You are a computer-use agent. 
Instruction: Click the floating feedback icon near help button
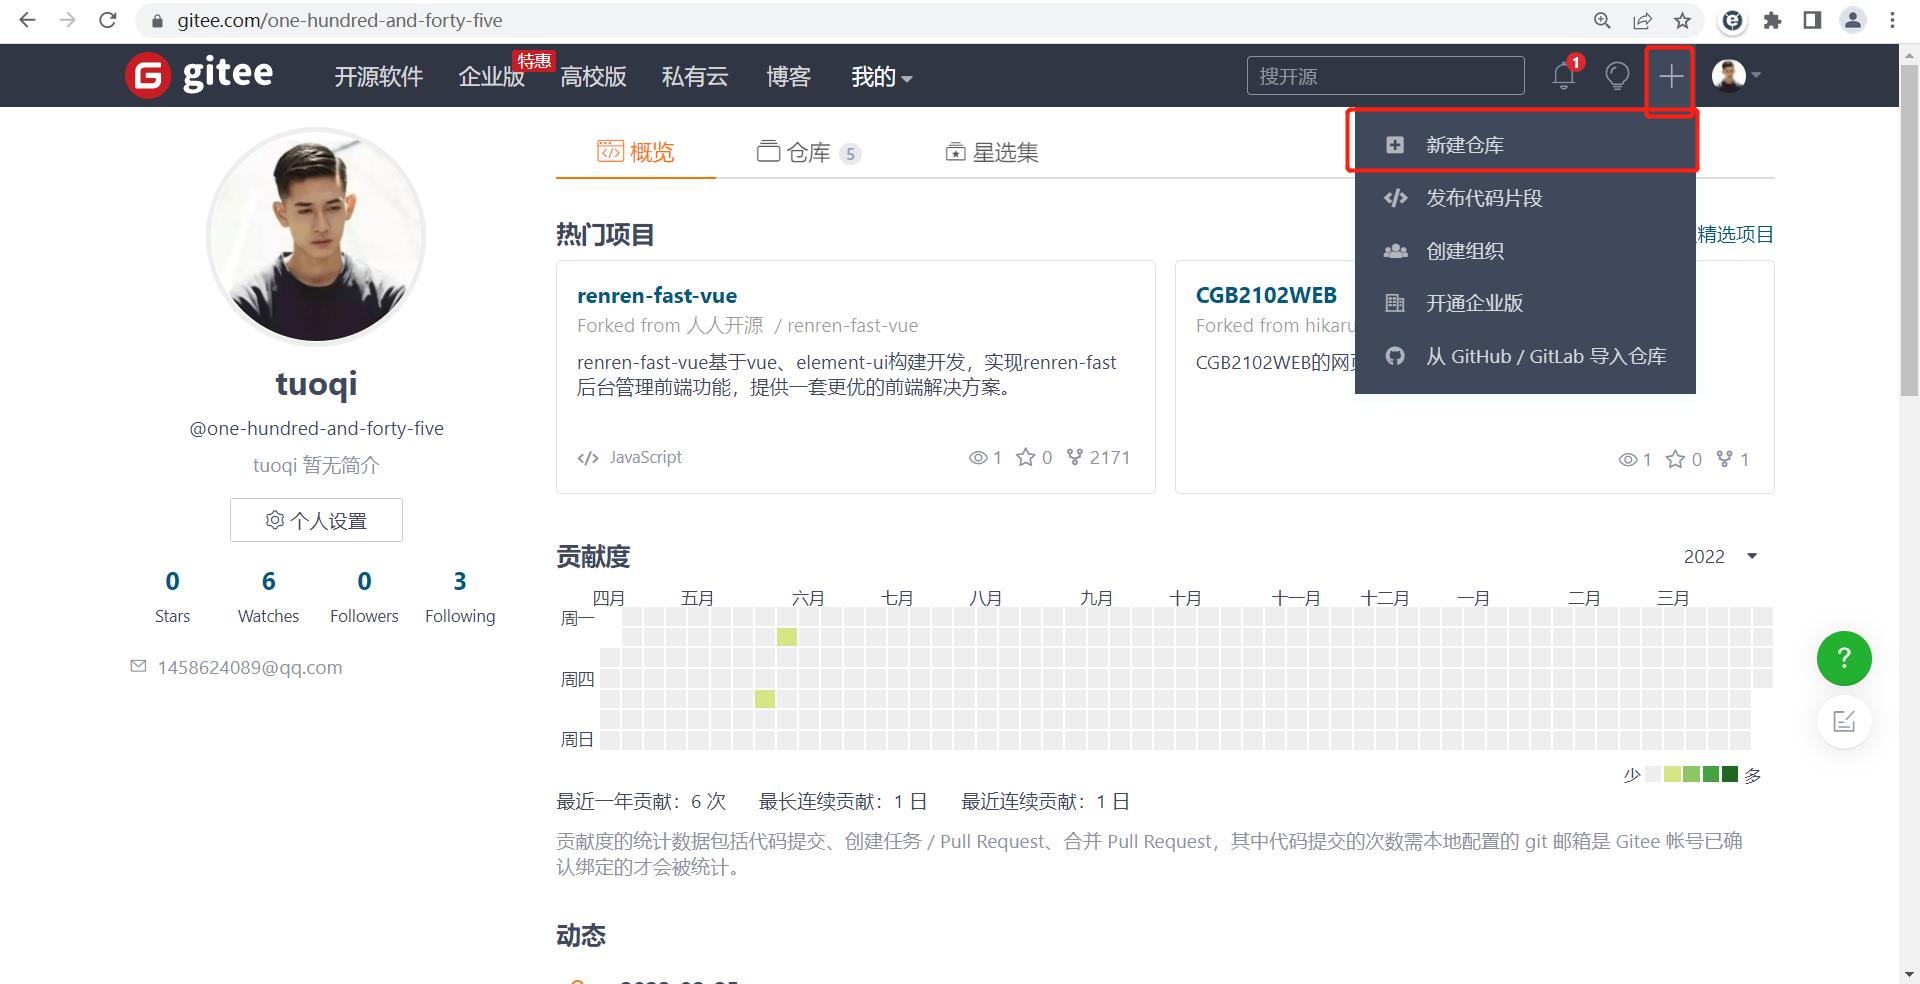[x=1845, y=722]
